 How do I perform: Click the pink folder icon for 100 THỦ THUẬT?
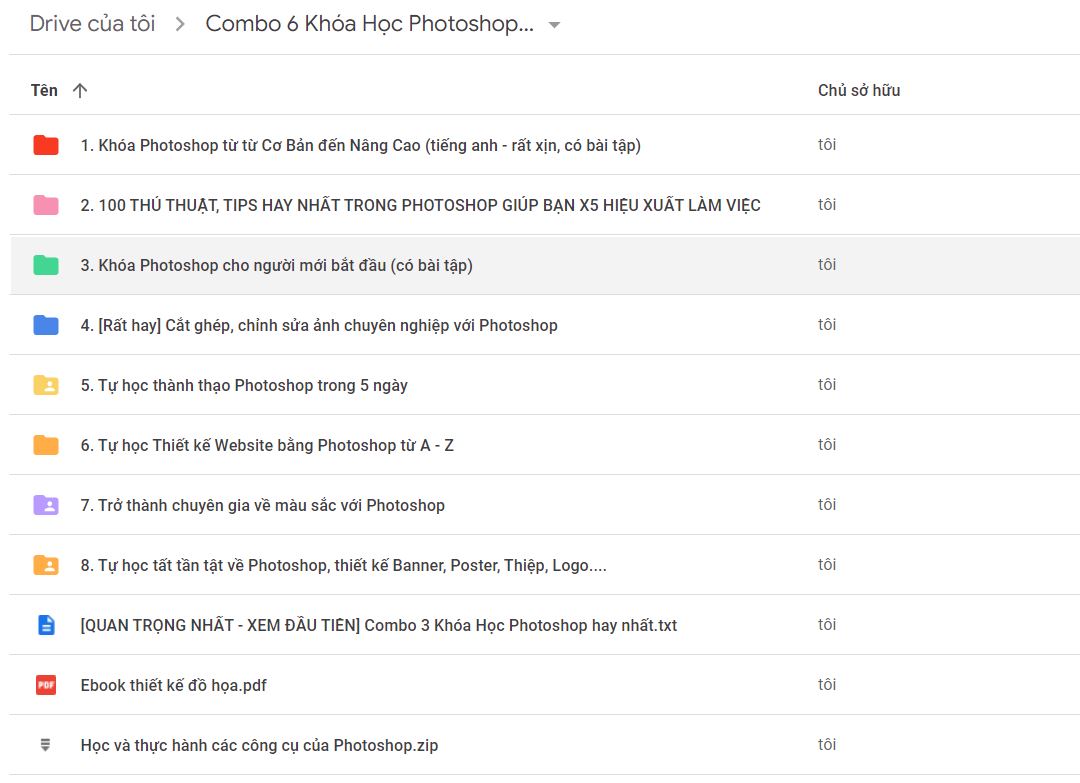click(45, 205)
